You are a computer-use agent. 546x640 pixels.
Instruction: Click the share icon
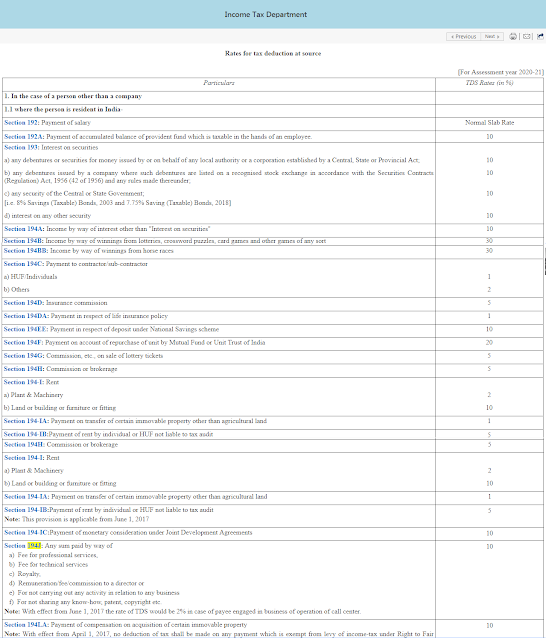coord(540,36)
